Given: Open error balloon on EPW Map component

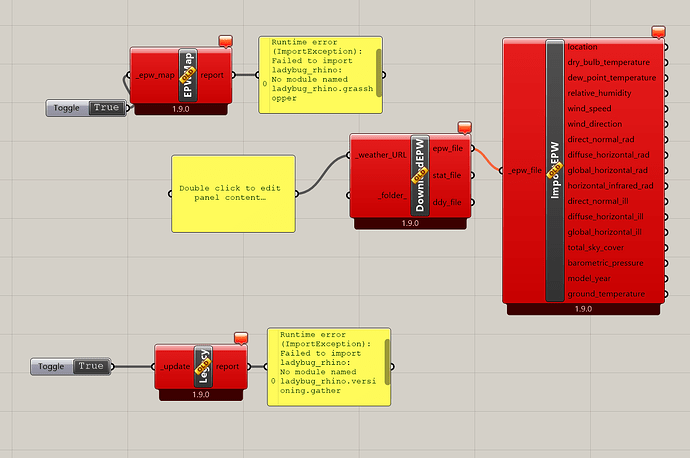Looking at the screenshot, I should point(225,39).
